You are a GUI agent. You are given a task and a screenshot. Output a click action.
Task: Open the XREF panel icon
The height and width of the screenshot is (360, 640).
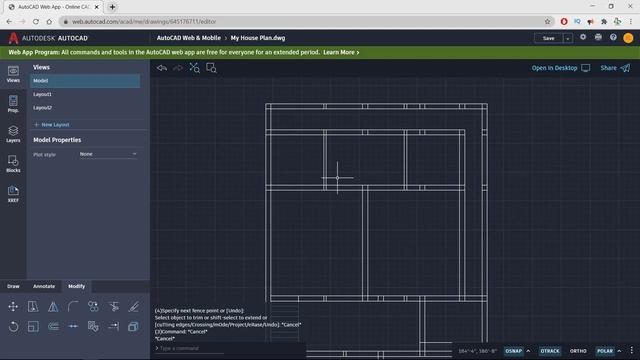(13, 194)
